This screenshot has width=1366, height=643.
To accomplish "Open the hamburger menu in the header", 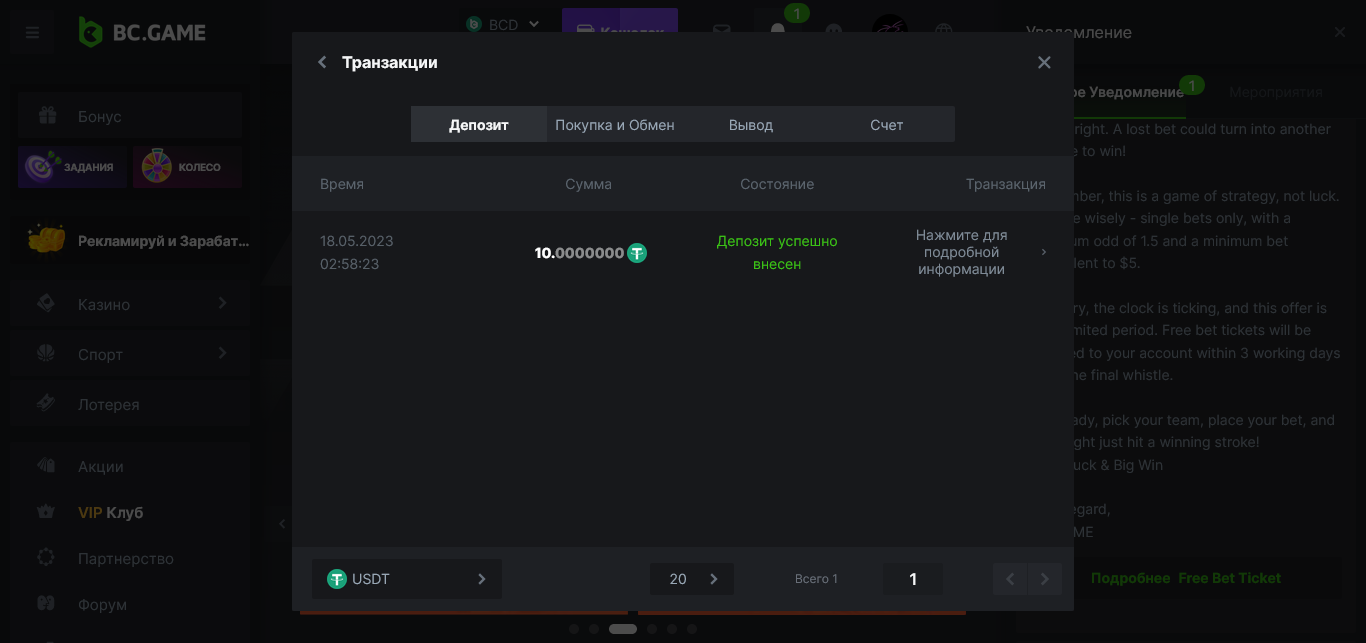I will coord(33,33).
